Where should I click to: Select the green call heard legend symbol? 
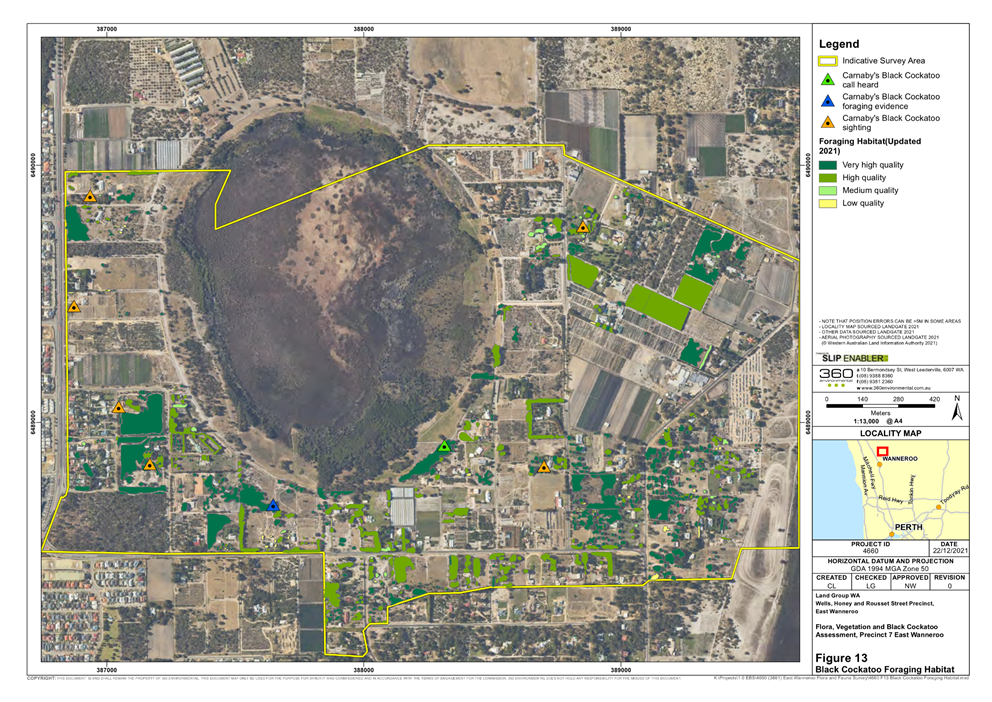pos(828,80)
